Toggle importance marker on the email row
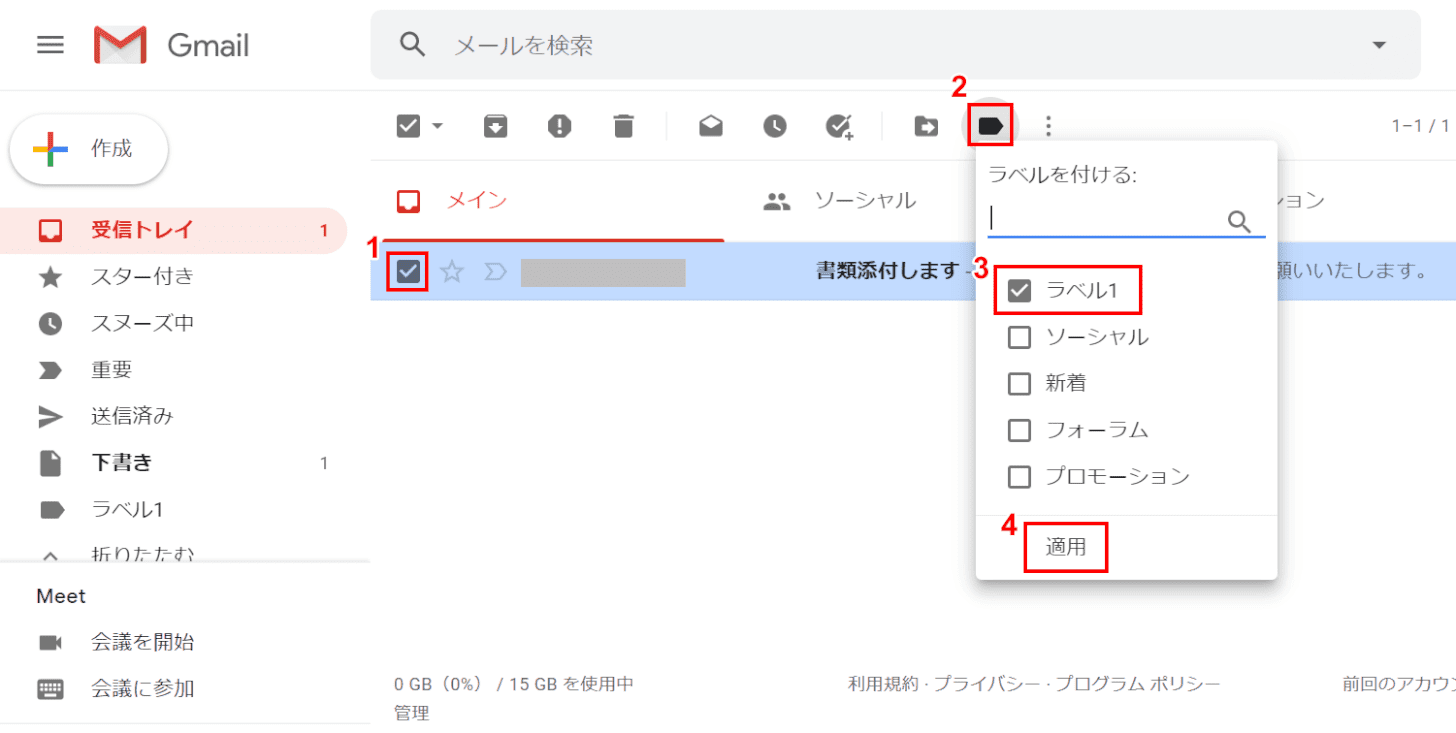 click(495, 271)
